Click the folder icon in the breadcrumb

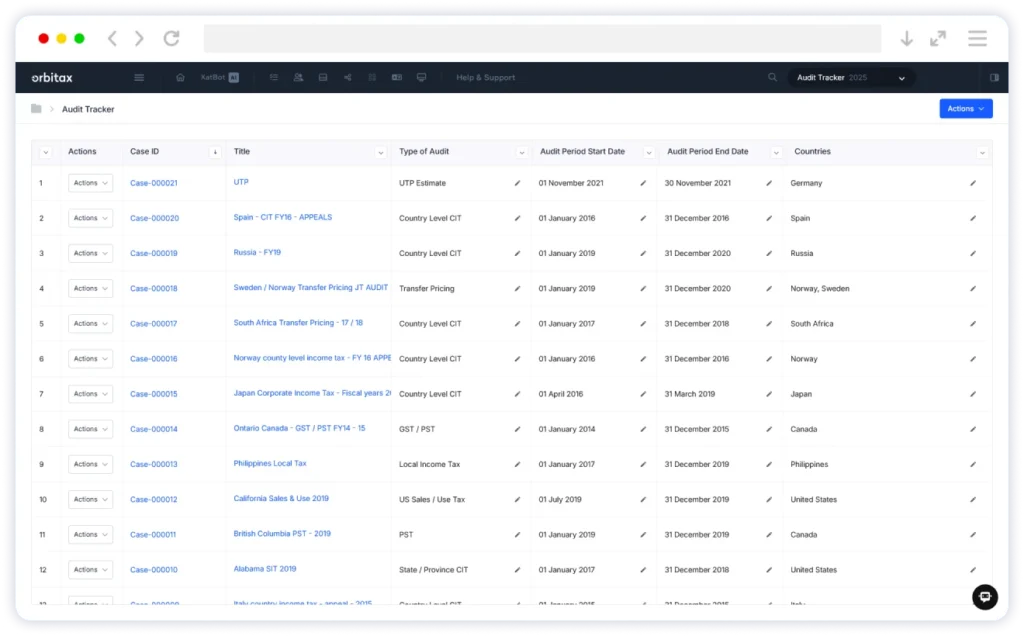pyautogui.click(x=36, y=108)
